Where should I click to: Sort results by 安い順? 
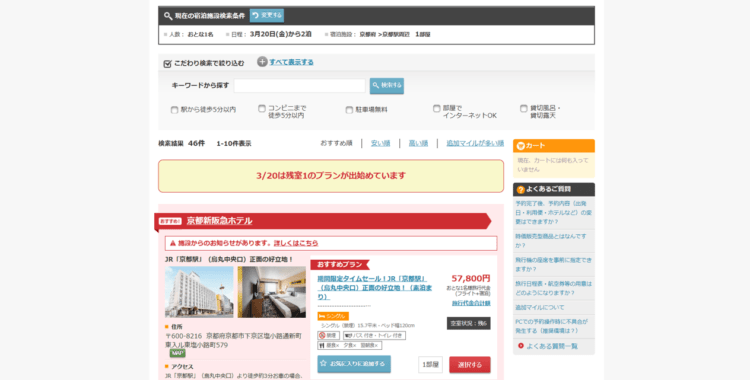coord(381,143)
